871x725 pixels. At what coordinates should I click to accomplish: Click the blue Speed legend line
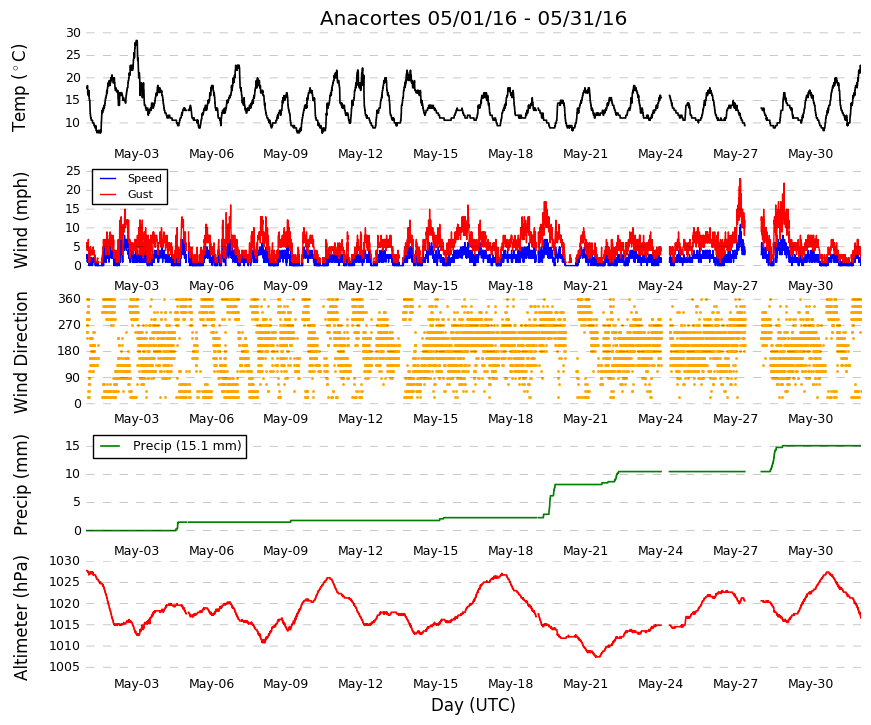[107, 178]
